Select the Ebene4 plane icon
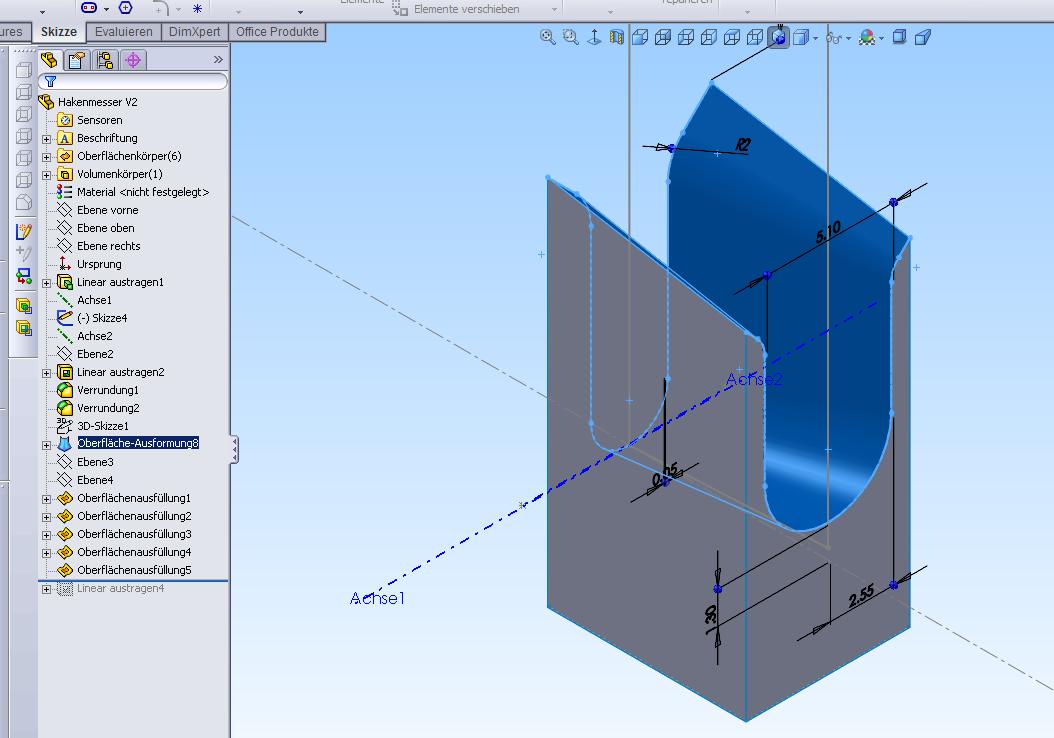 (65, 480)
